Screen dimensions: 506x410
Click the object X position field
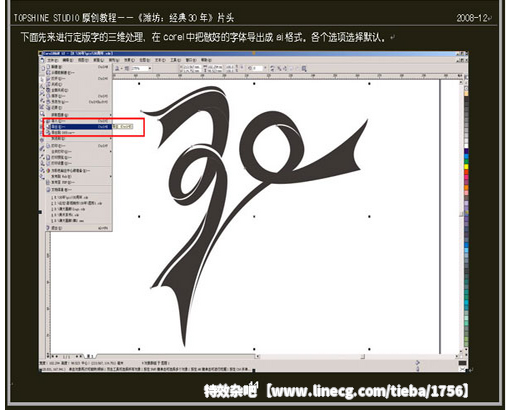point(192,67)
